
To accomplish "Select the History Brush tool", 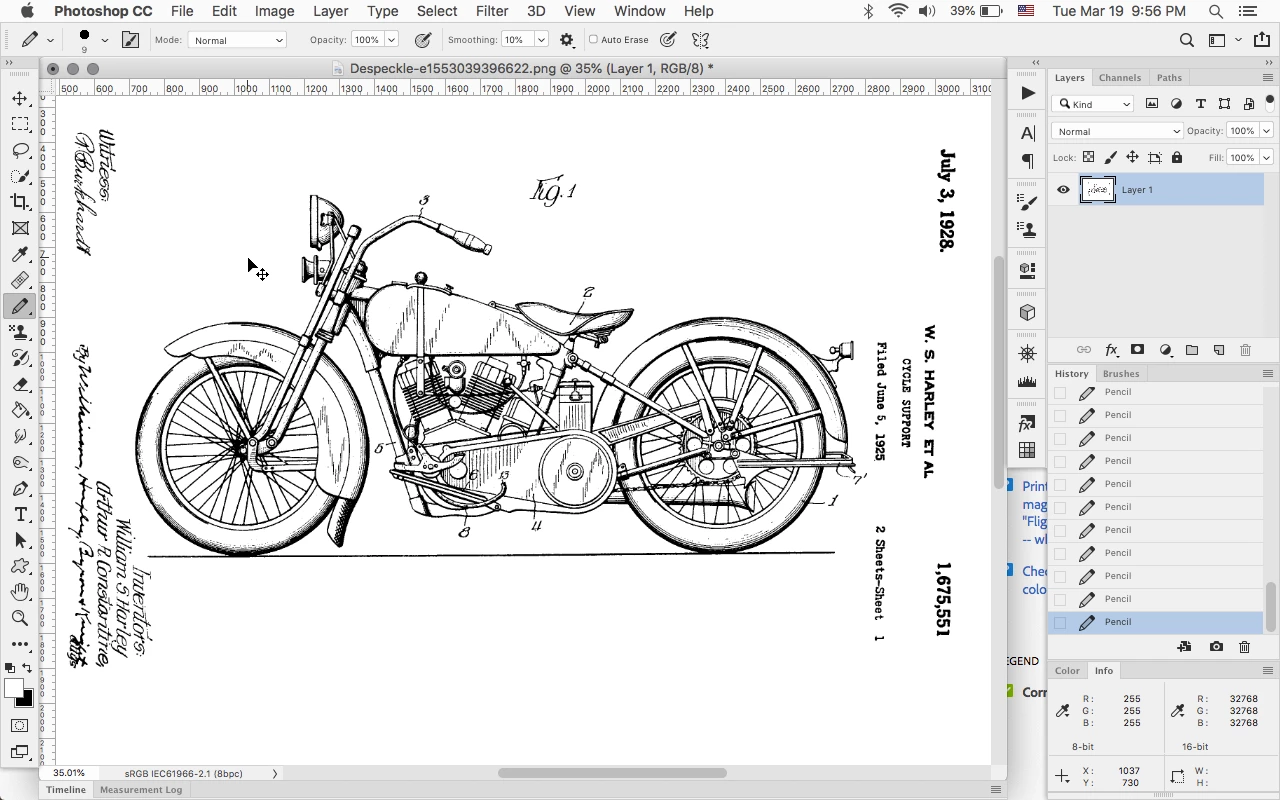I will pos(20,358).
